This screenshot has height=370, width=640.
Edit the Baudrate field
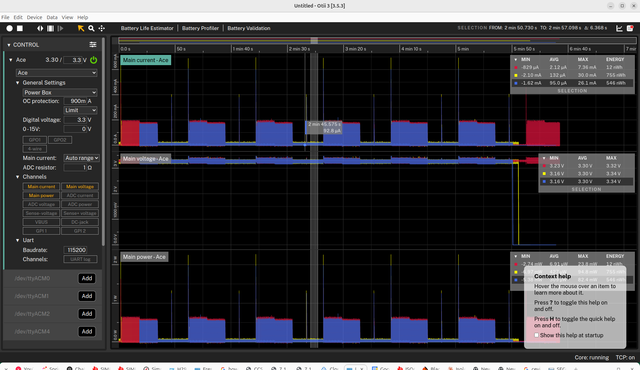(x=76, y=250)
